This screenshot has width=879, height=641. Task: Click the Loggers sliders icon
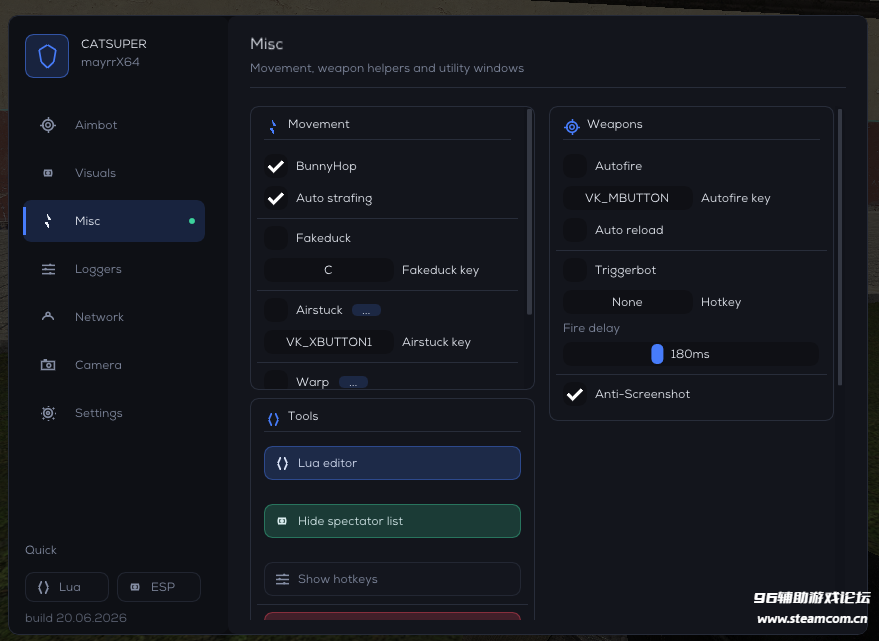click(48, 269)
